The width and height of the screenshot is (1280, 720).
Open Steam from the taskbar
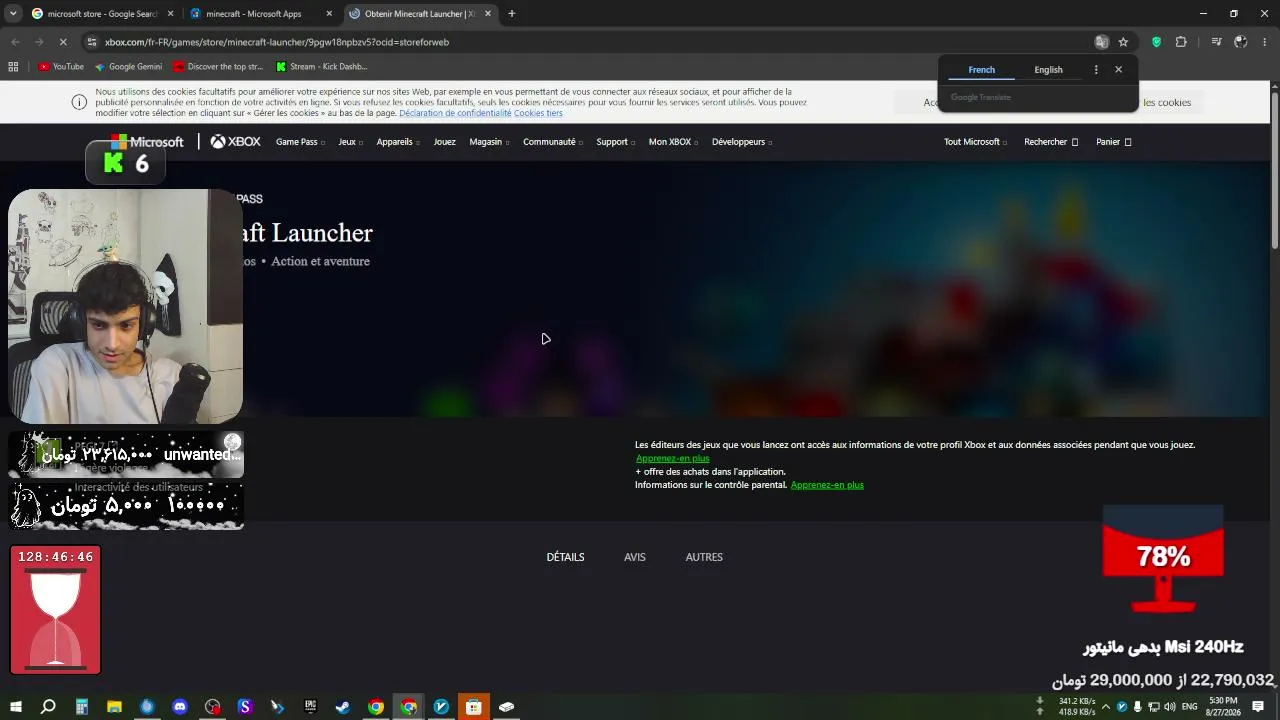click(343, 707)
